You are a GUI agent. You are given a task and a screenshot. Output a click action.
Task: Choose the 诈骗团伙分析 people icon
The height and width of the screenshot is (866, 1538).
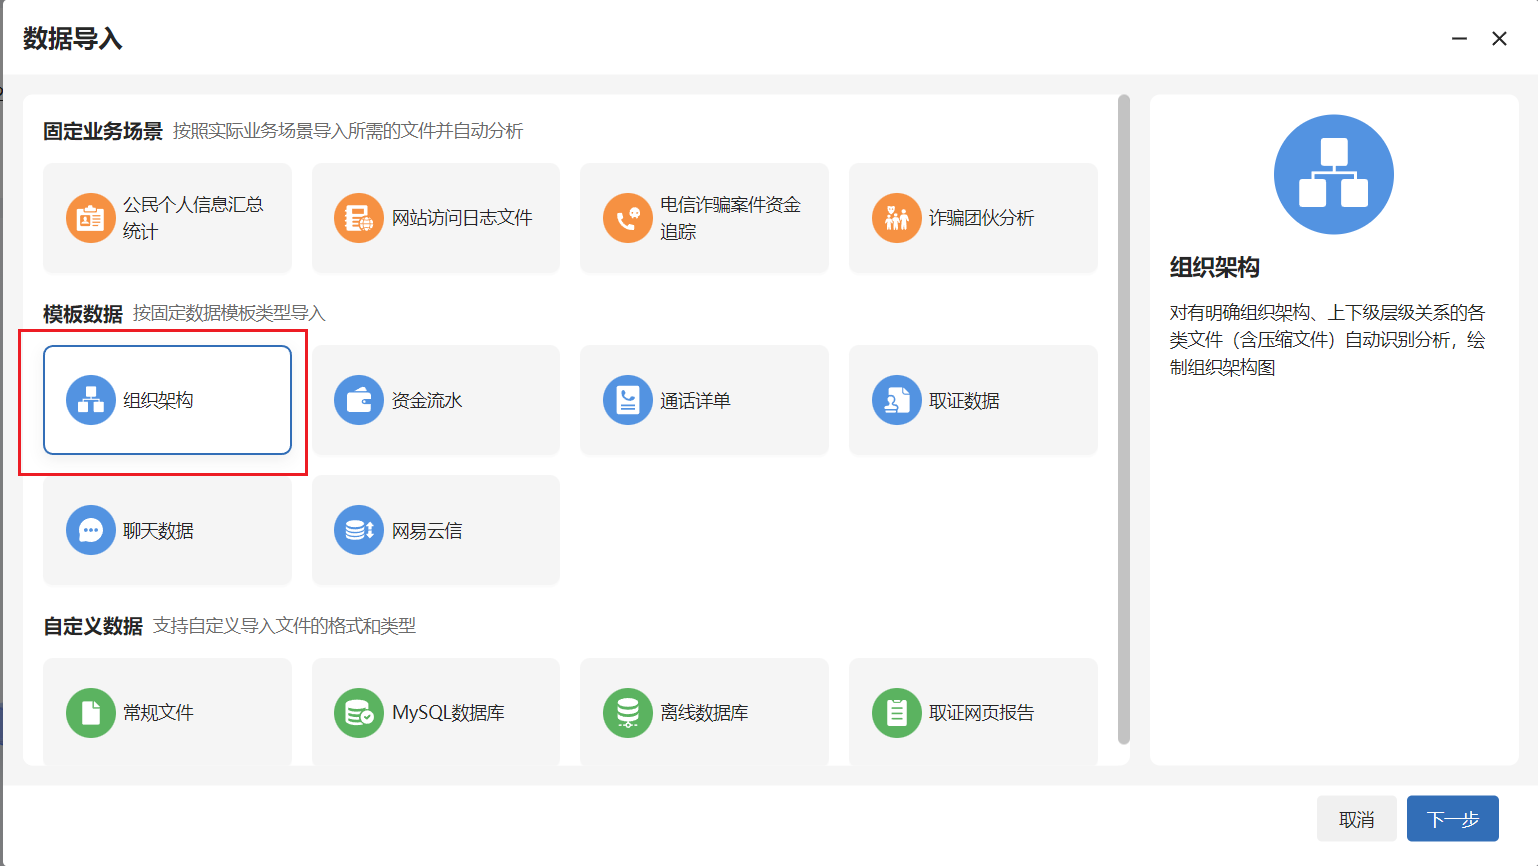[x=896, y=218]
